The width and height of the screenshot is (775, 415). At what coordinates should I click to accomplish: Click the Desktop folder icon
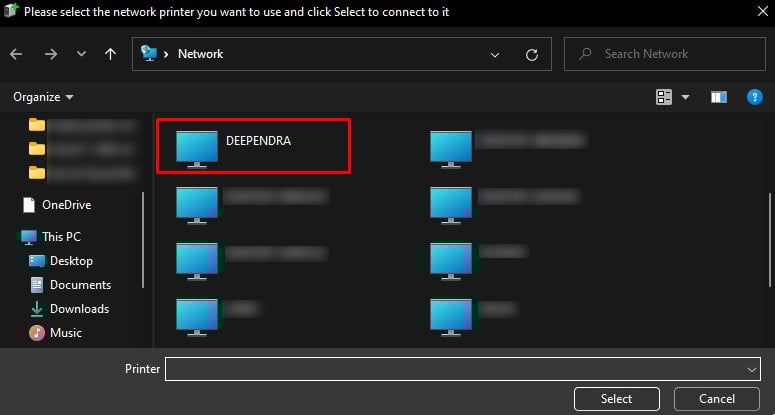[x=37, y=261]
